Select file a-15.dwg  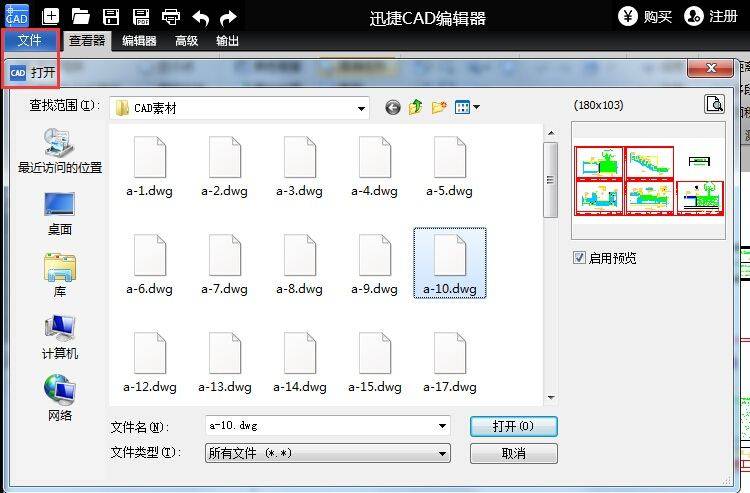pos(375,363)
